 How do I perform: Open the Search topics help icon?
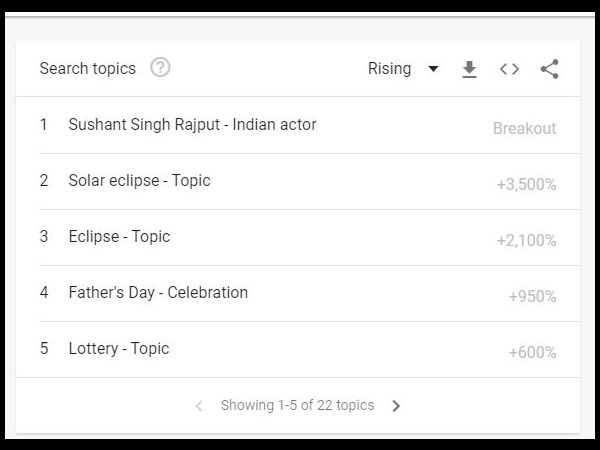(x=160, y=68)
